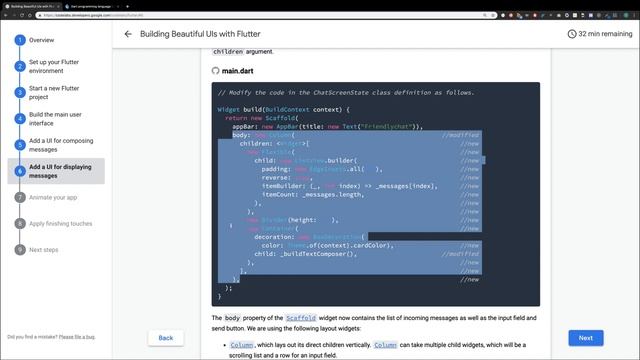Open Build the main user interface step

[x=55, y=119]
